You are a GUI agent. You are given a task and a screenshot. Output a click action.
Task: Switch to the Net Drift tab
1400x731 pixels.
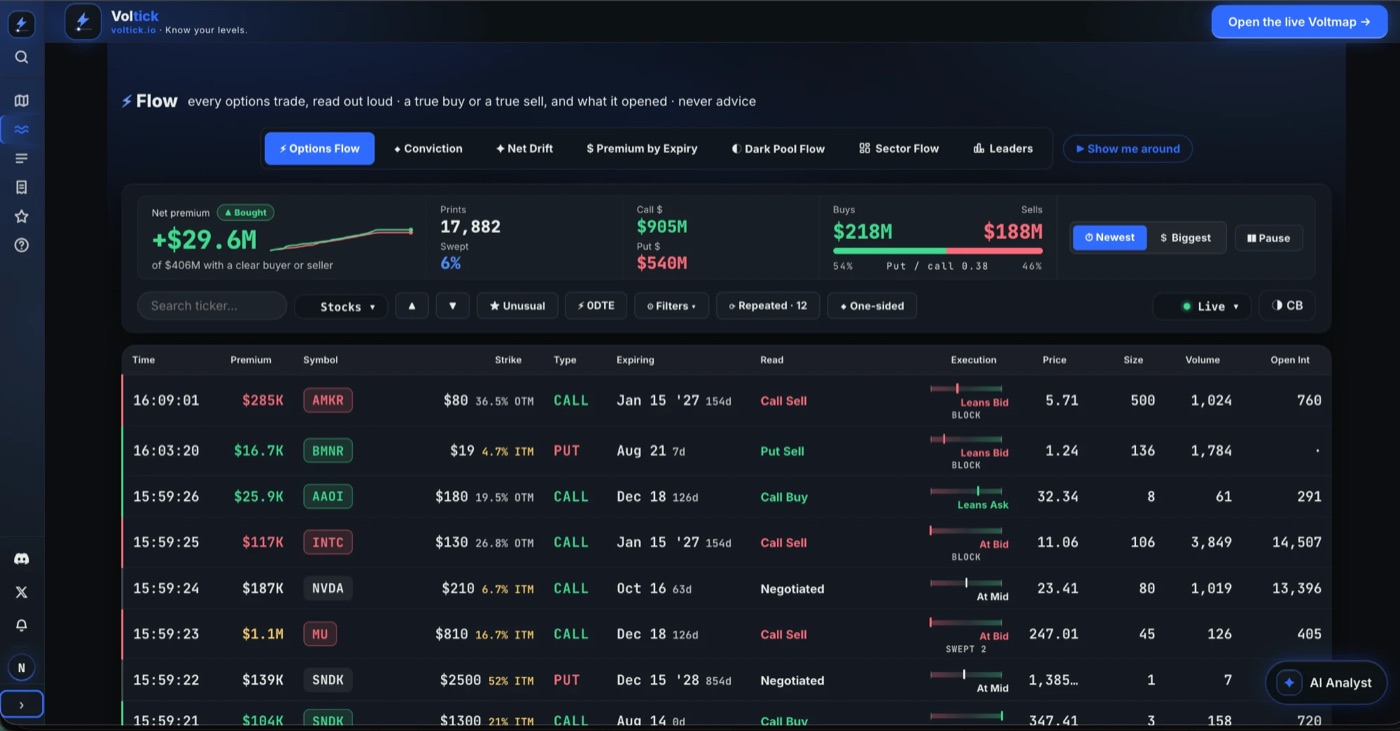pos(524,149)
